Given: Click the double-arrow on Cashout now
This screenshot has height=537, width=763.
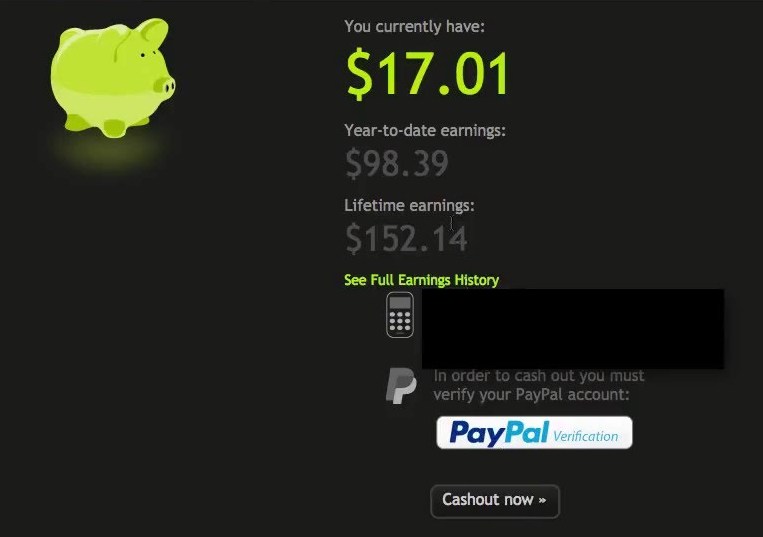Looking at the screenshot, I should click(542, 500).
